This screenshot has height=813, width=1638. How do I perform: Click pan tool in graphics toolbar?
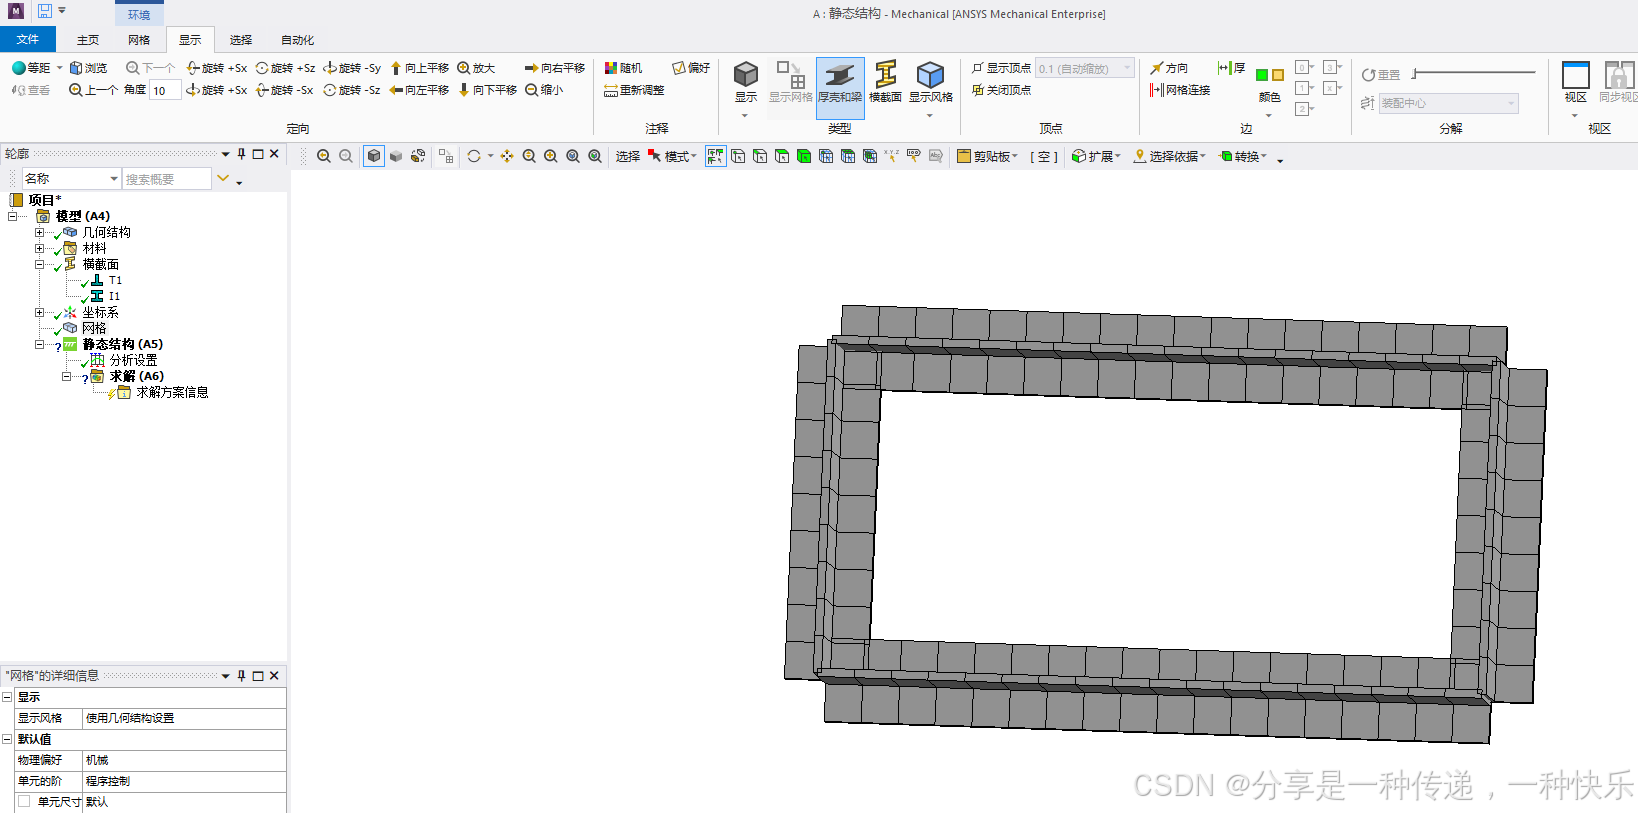[507, 156]
